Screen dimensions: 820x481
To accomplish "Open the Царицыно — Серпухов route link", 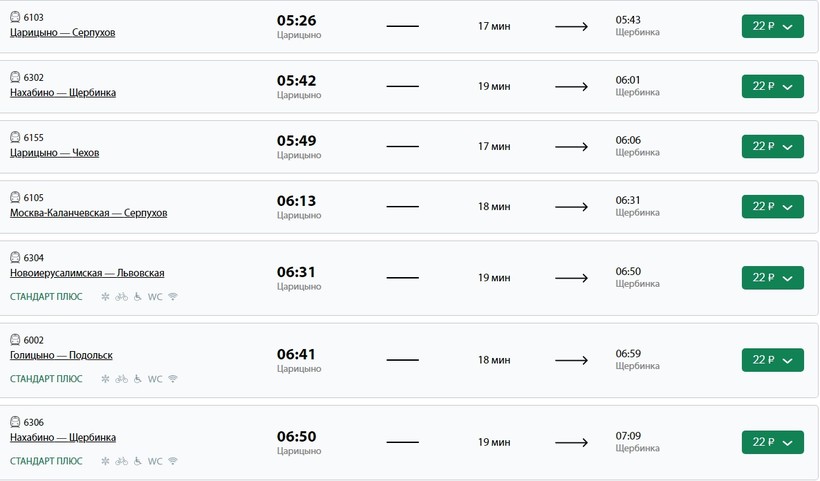I will coord(62,33).
